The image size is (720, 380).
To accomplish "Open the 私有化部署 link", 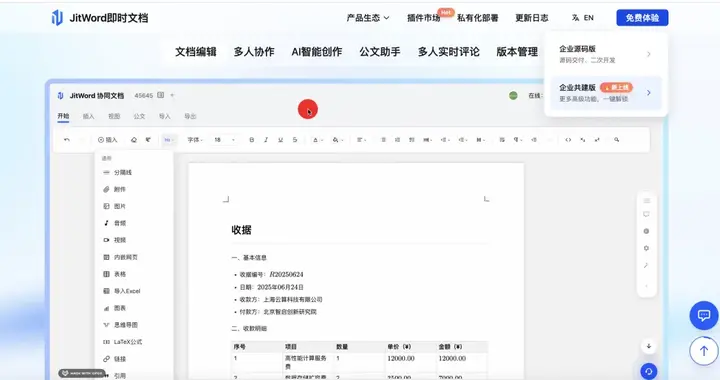I will coord(478,18).
